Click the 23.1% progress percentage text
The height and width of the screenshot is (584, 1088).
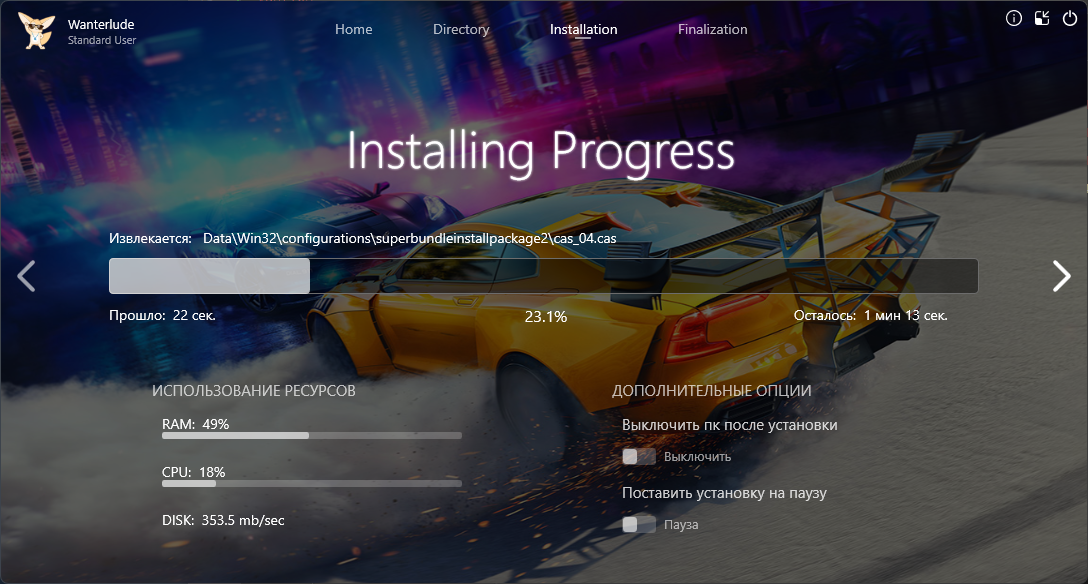pyautogui.click(x=545, y=317)
